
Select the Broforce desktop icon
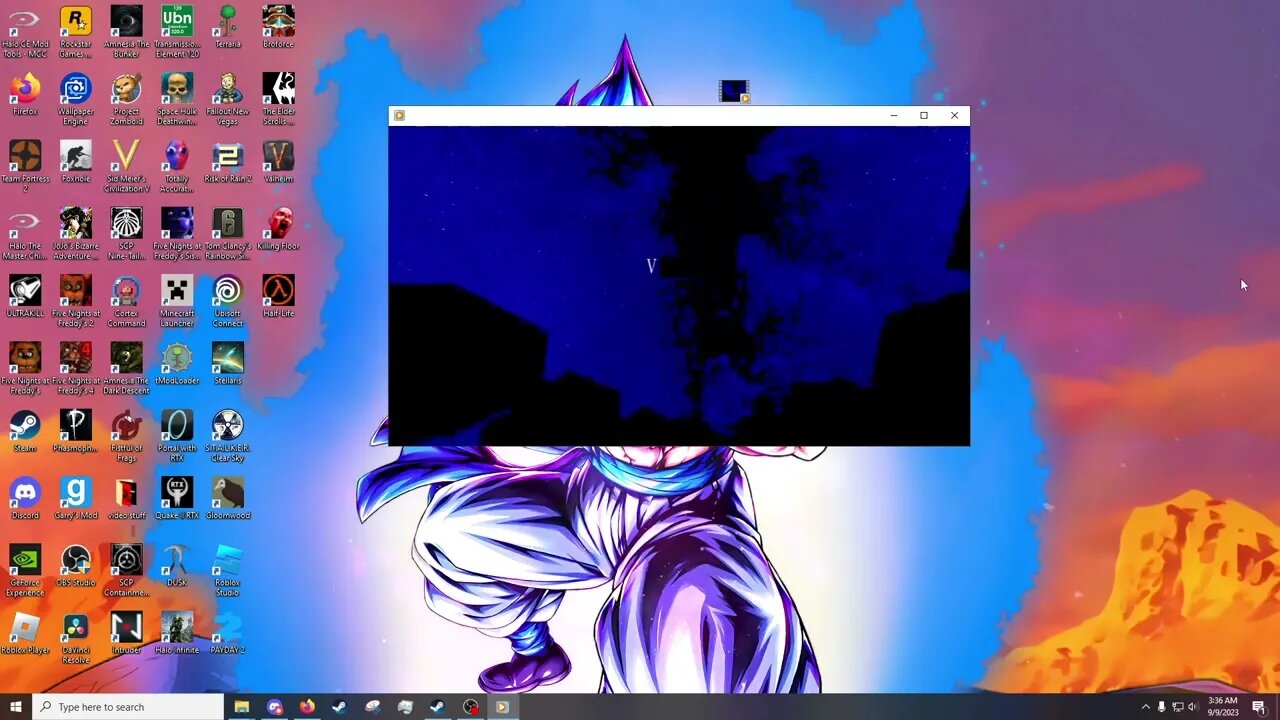click(278, 28)
